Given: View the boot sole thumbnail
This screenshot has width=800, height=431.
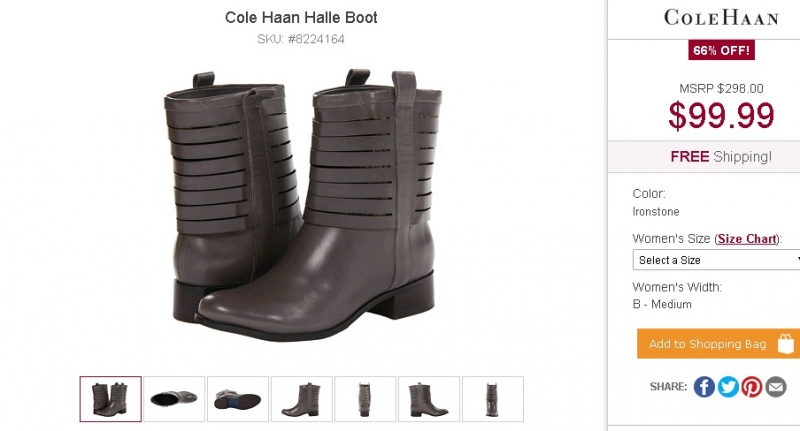Looking at the screenshot, I should click(238, 399).
